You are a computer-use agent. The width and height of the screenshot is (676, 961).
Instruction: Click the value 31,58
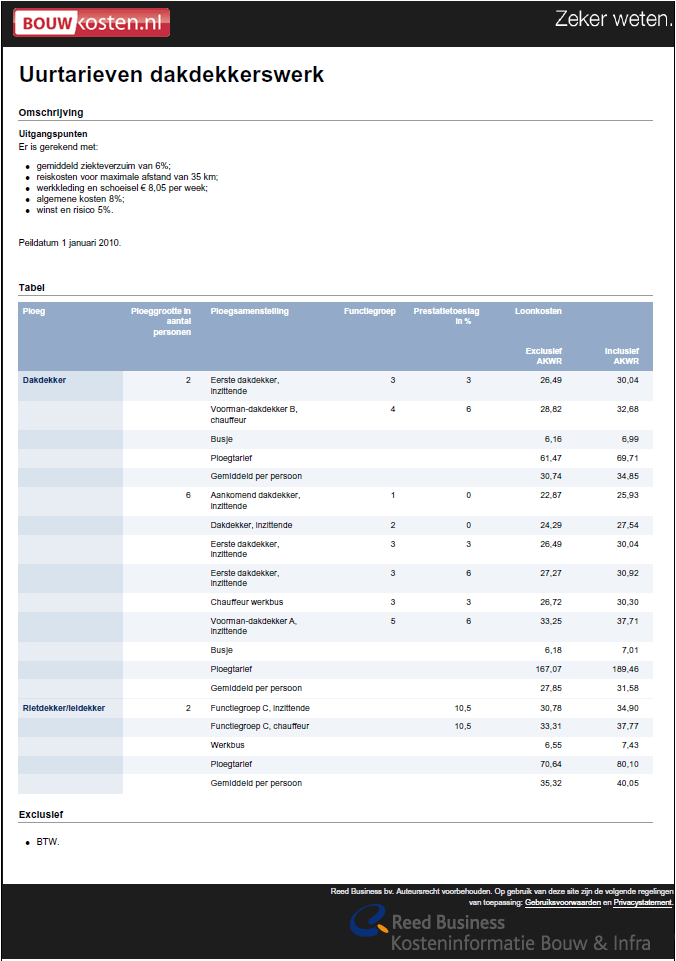coord(628,688)
